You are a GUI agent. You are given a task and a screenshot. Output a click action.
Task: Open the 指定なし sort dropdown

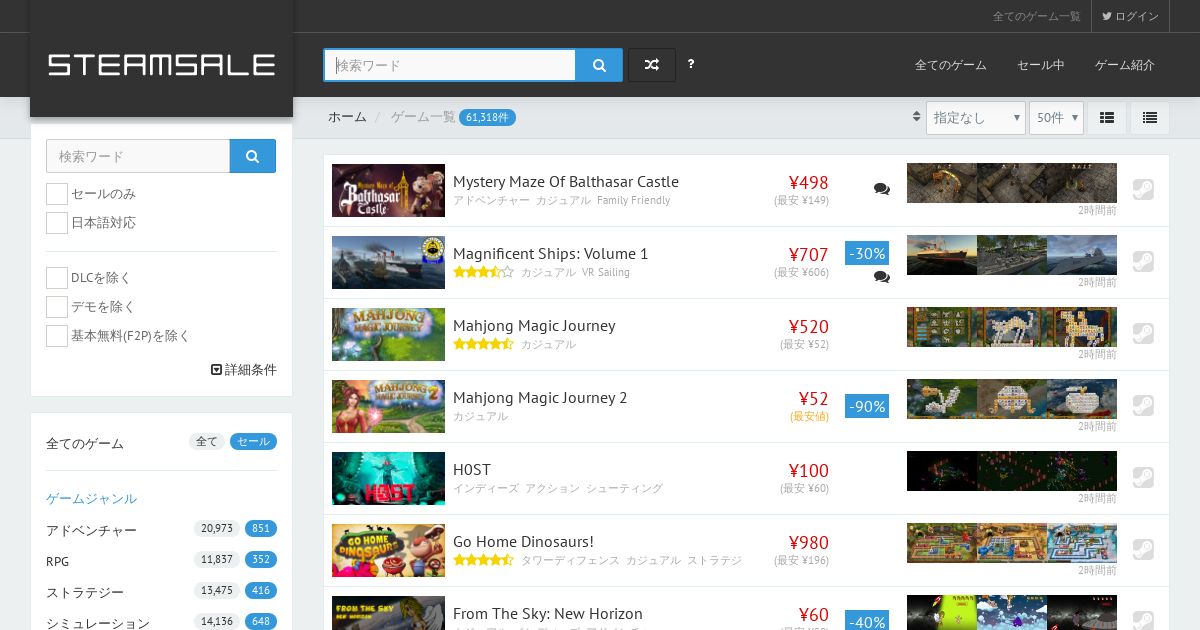(976, 118)
